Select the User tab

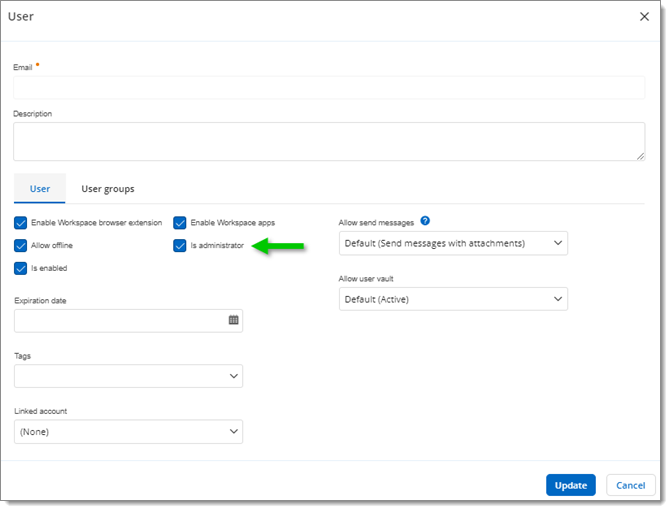(x=40, y=188)
